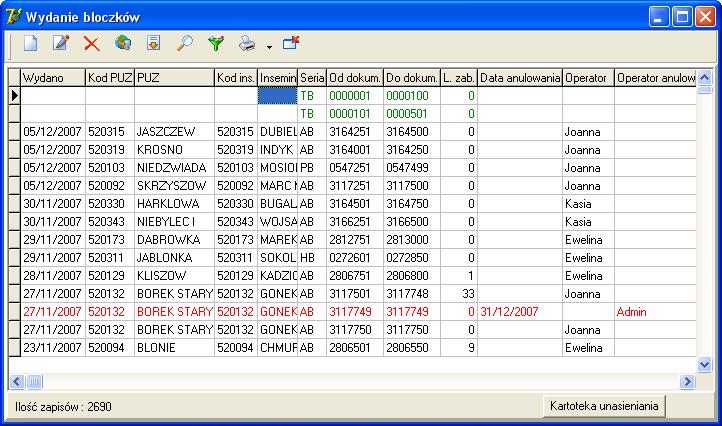
Task: Click the L. zab. column header
Action: pos(459,78)
